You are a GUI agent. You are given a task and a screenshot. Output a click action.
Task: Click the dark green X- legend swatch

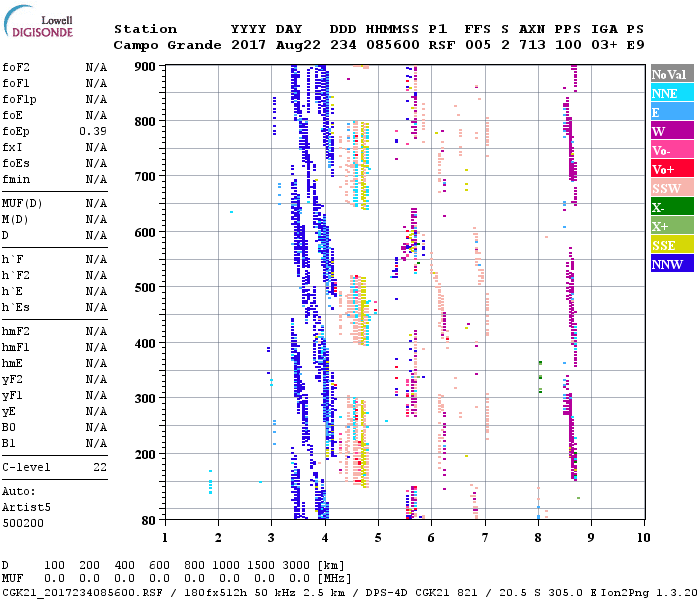pos(670,207)
